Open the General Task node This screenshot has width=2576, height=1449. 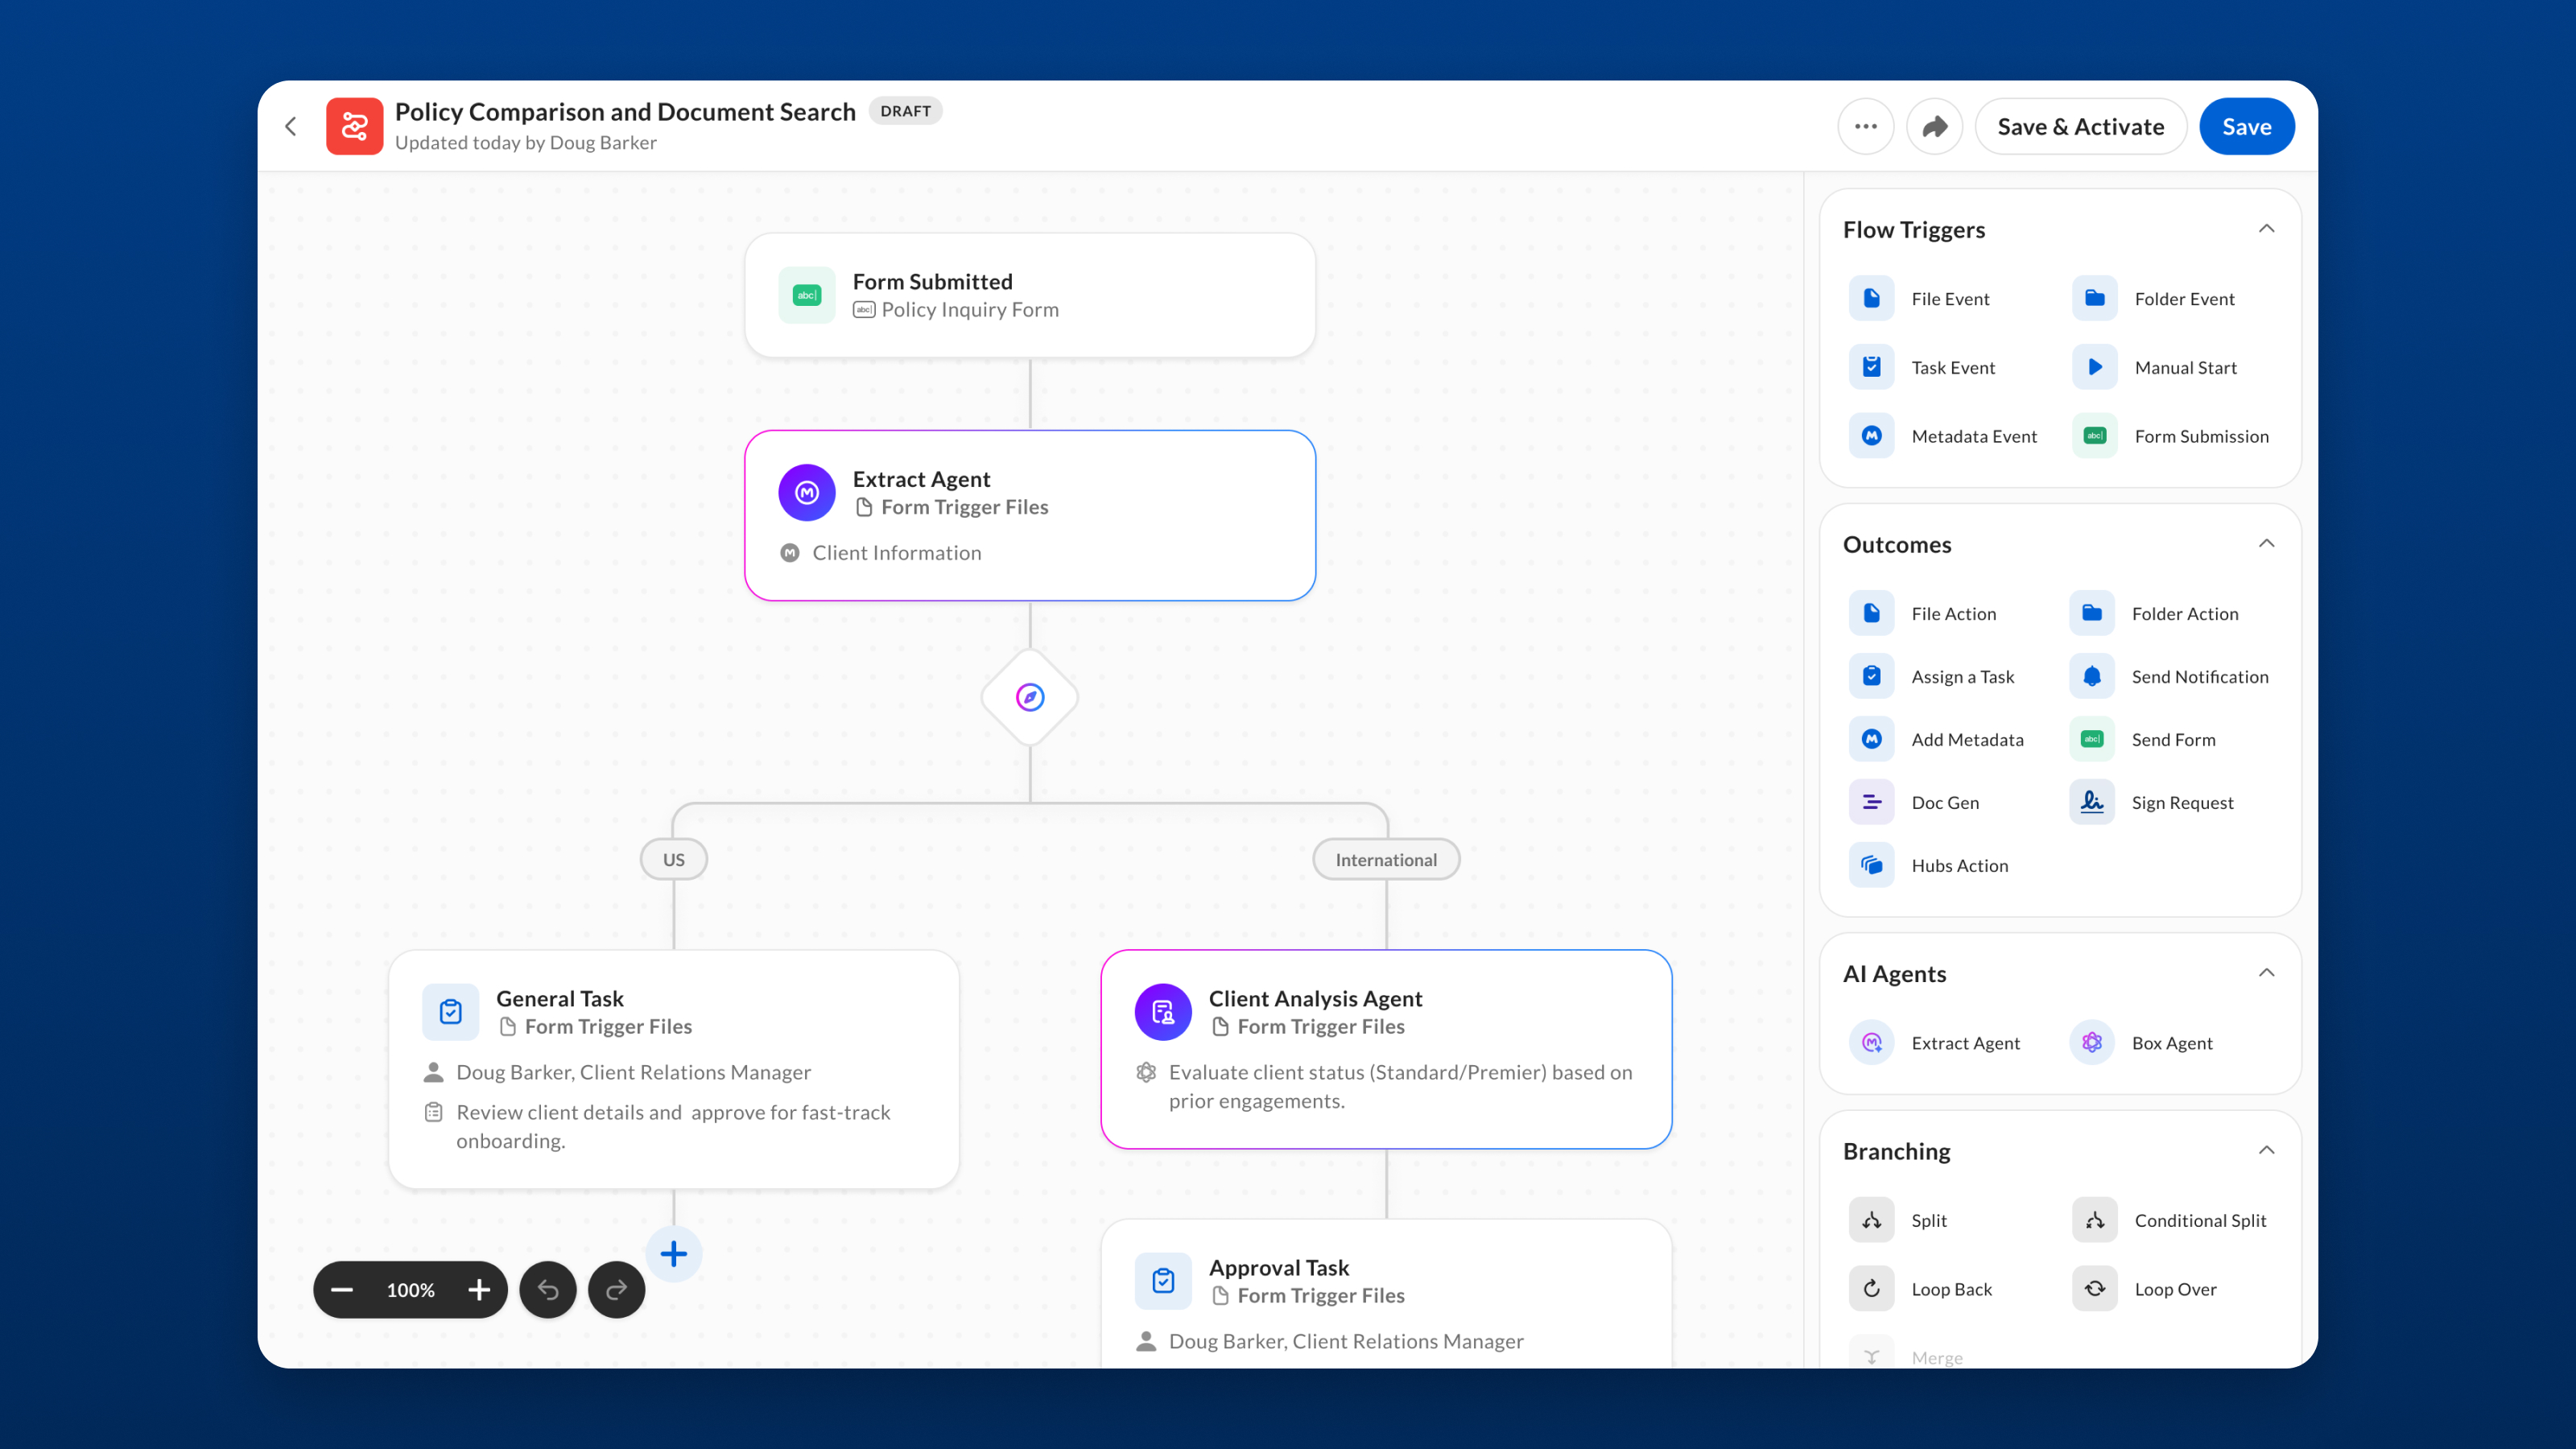[674, 1069]
